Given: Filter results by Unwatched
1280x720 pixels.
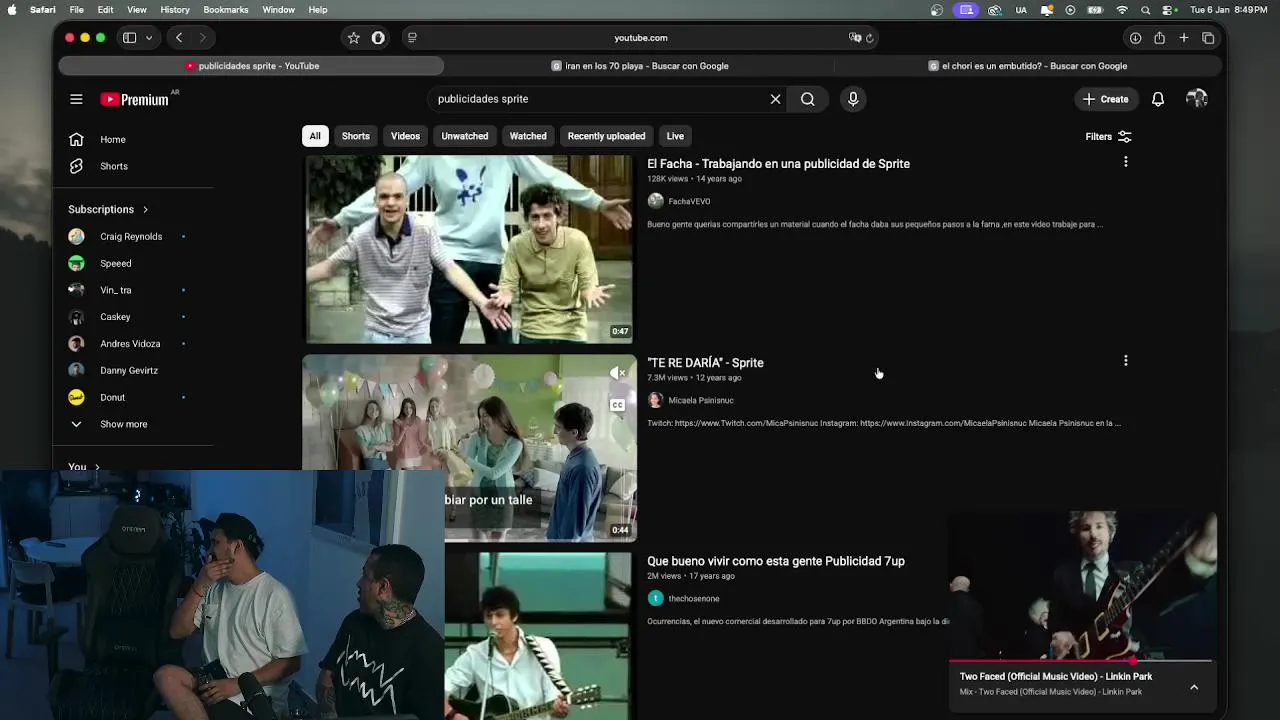Looking at the screenshot, I should 465,136.
